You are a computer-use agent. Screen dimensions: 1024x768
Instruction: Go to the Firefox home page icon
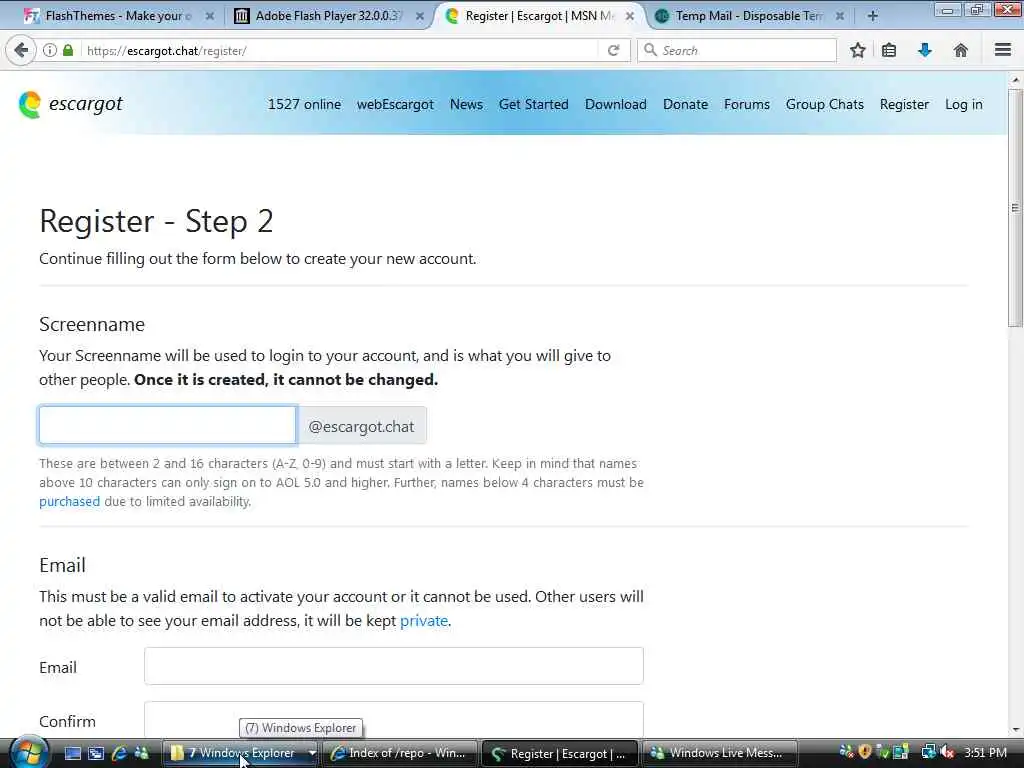tap(961, 50)
